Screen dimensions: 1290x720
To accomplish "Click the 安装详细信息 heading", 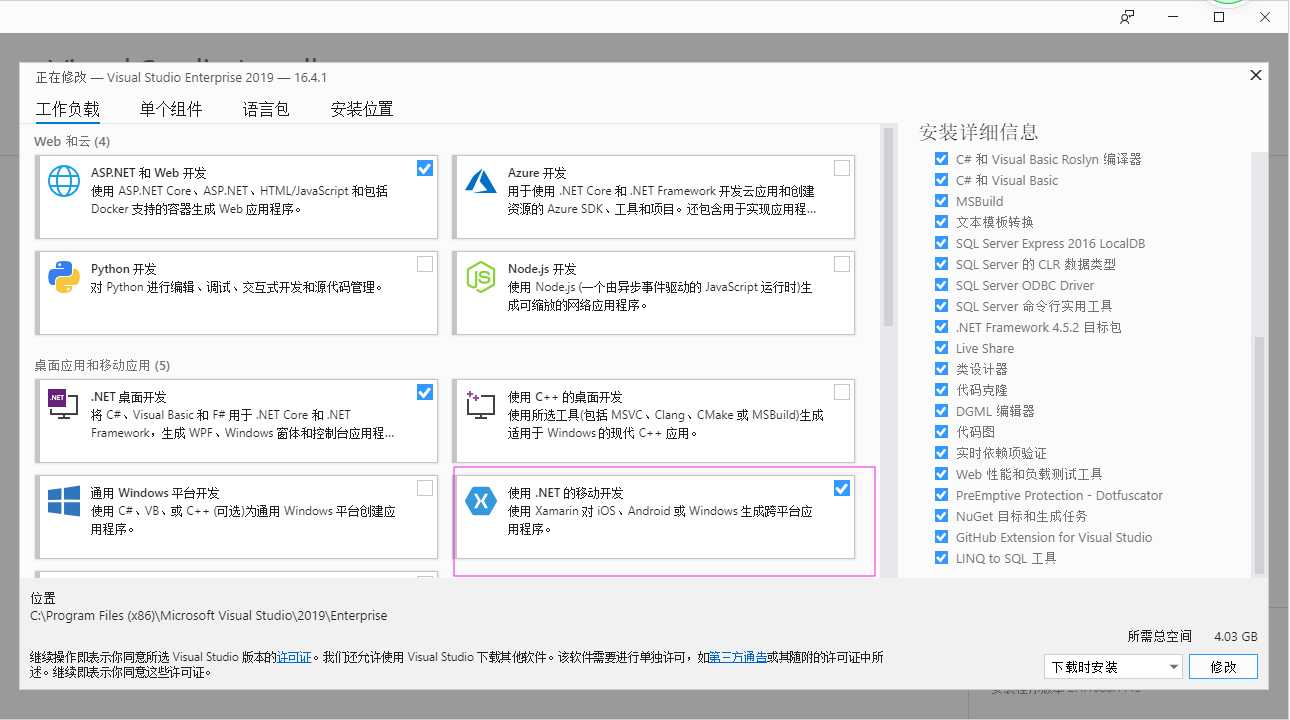I will (979, 132).
